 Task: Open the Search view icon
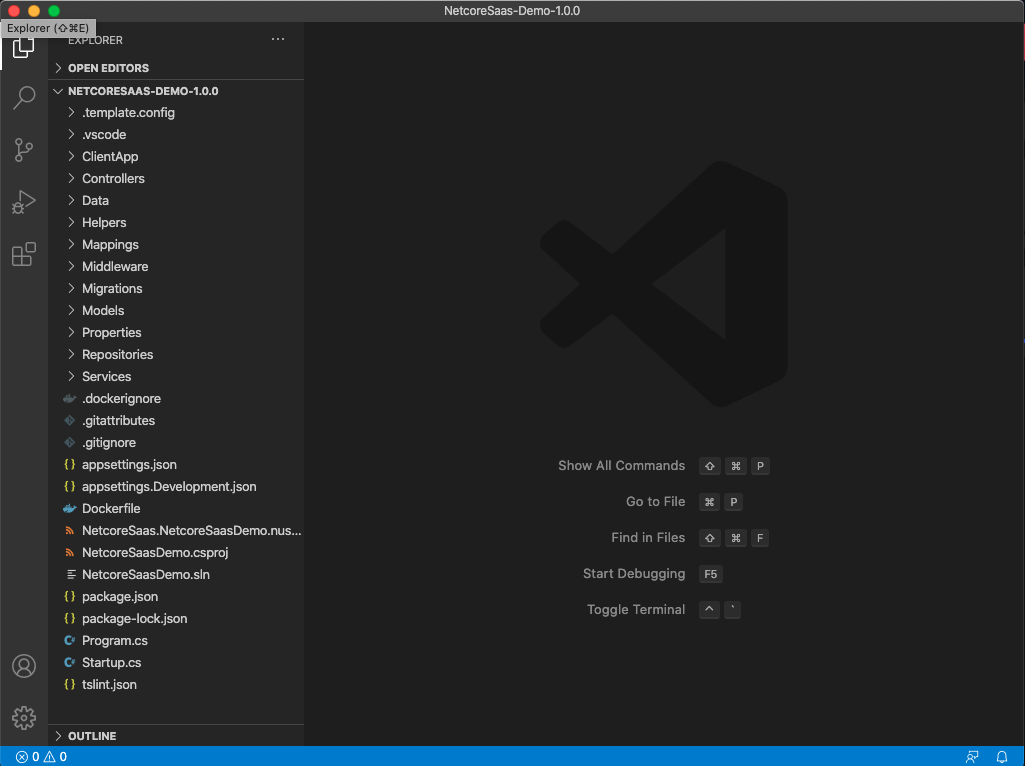[24, 98]
